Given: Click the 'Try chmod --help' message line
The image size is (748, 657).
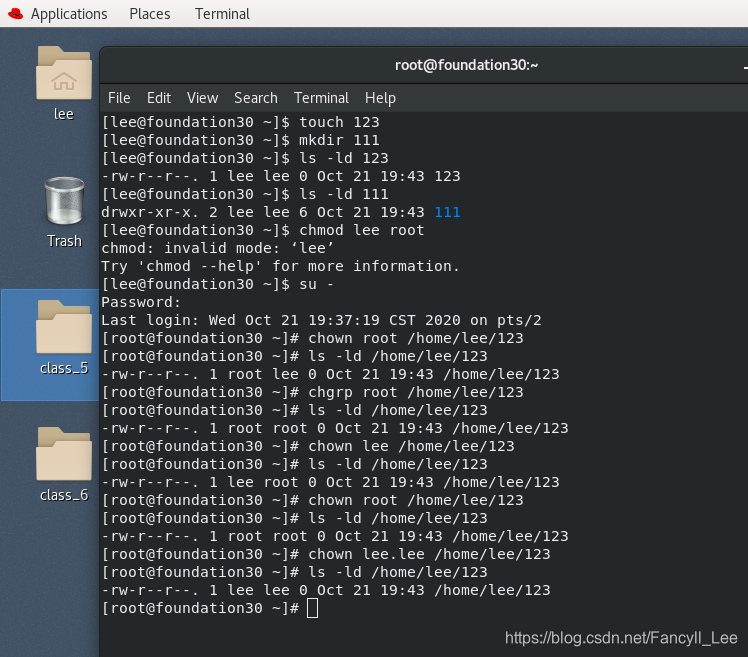Looking at the screenshot, I should pyautogui.click(x=280, y=266).
